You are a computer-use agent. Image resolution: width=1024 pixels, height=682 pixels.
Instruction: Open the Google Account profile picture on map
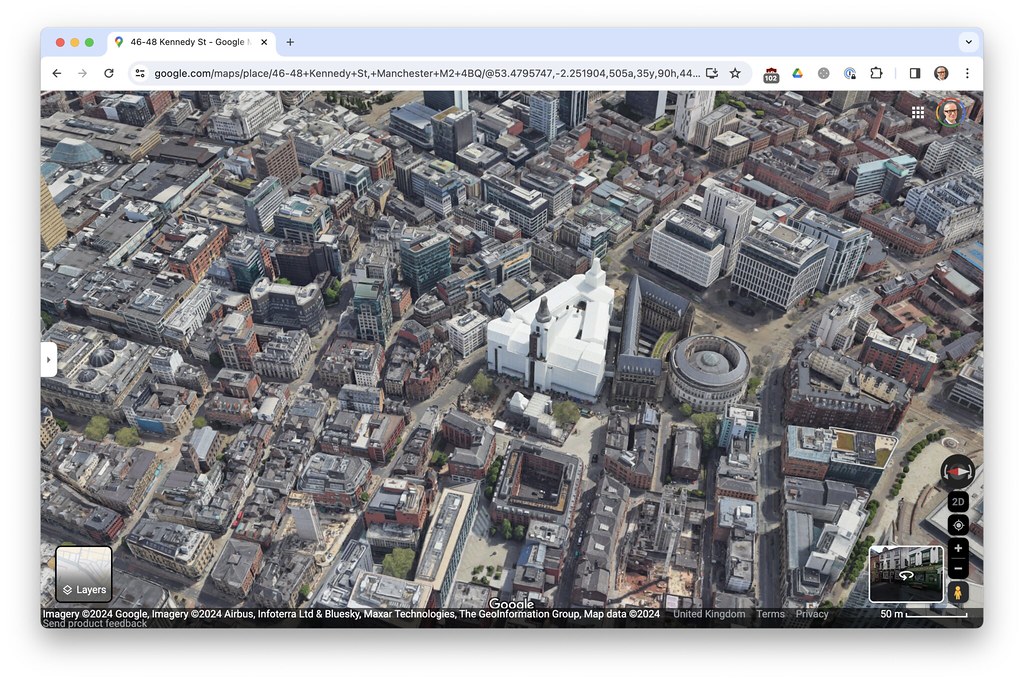coord(950,112)
